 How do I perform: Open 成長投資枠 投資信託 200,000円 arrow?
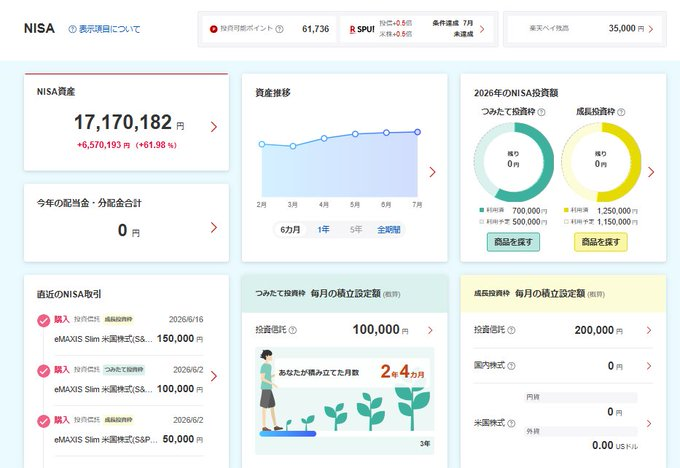click(649, 330)
